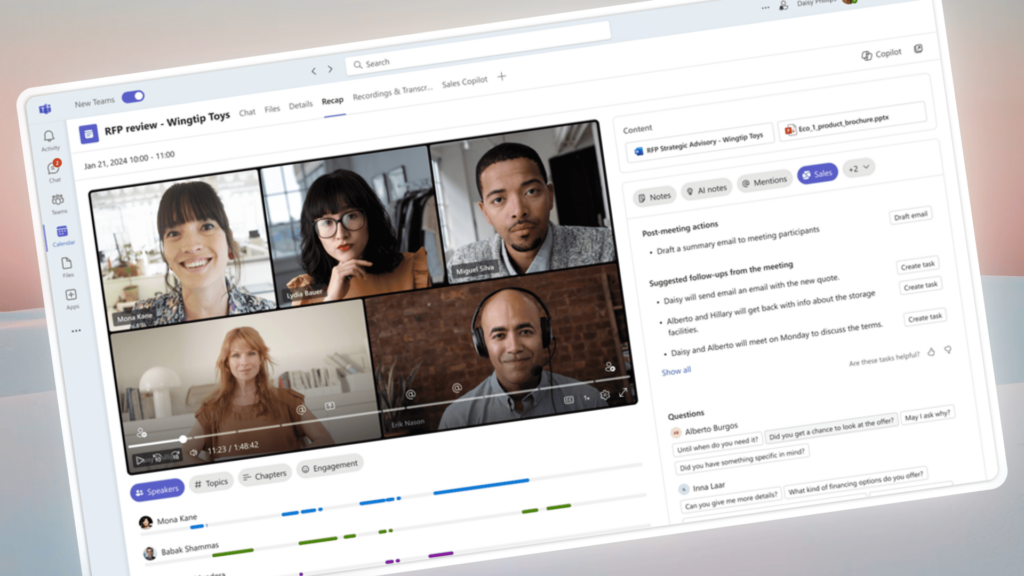Open RFP Strategic Advisory - Wingtip Toys file
1024x576 pixels.
click(699, 144)
